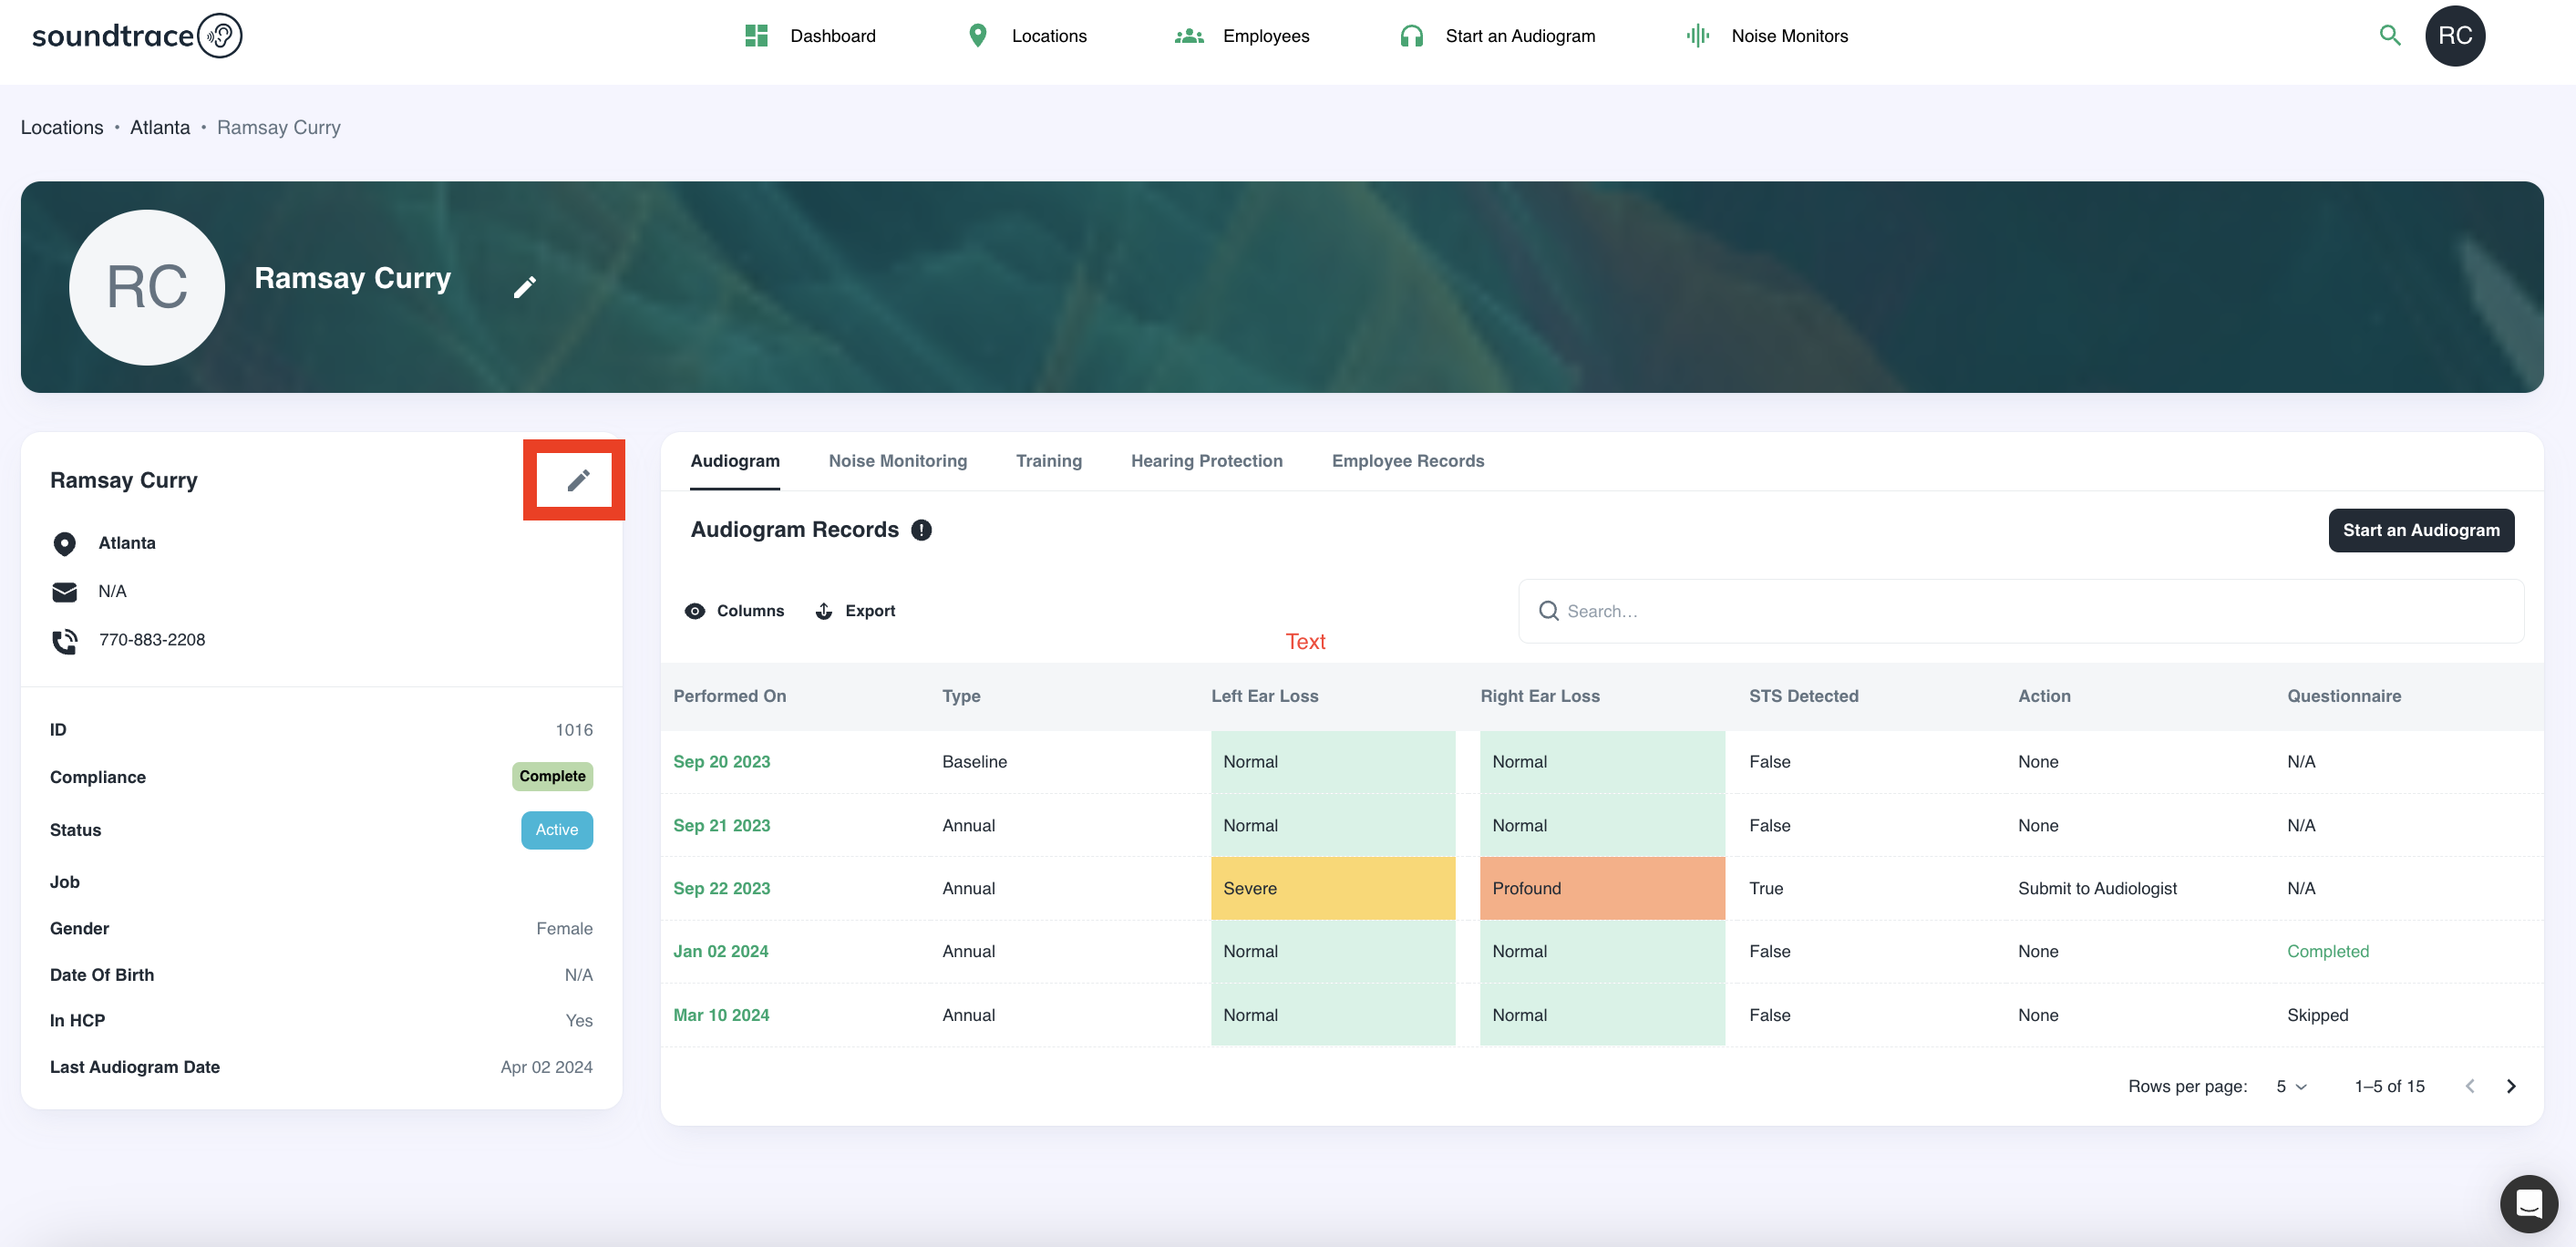Switch to the Noise Monitoring tab
This screenshot has width=2576, height=1247.
[x=897, y=461]
